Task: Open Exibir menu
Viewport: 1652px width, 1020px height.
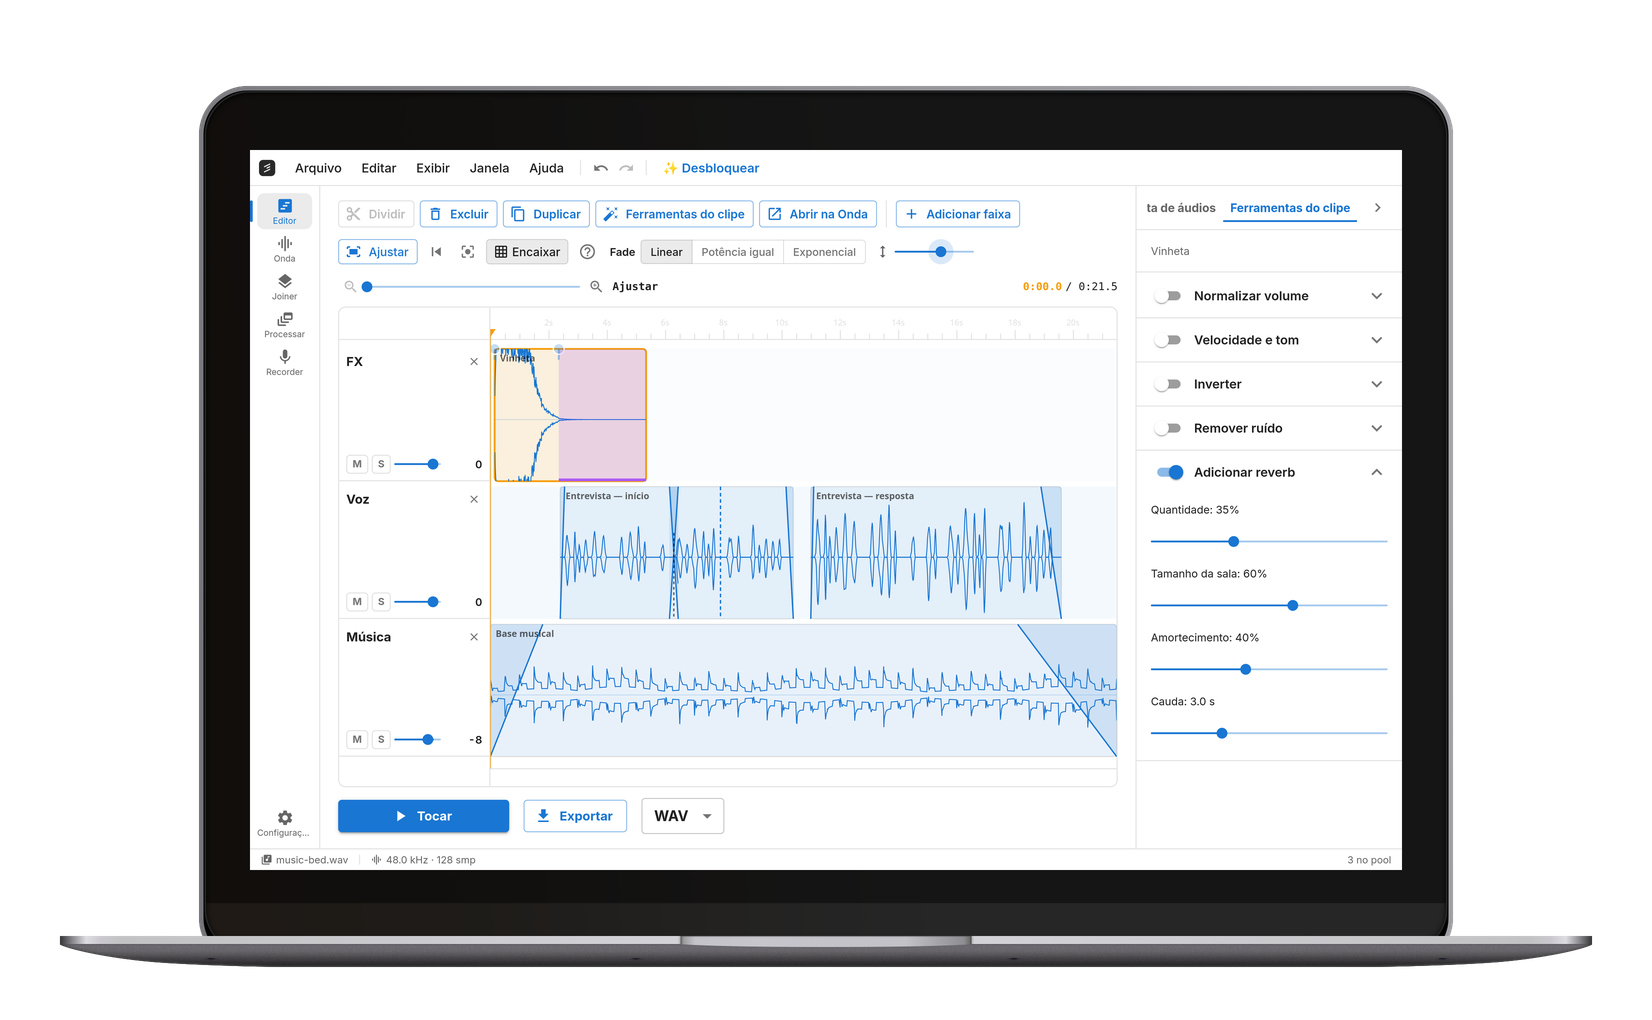Action: pos(433,168)
